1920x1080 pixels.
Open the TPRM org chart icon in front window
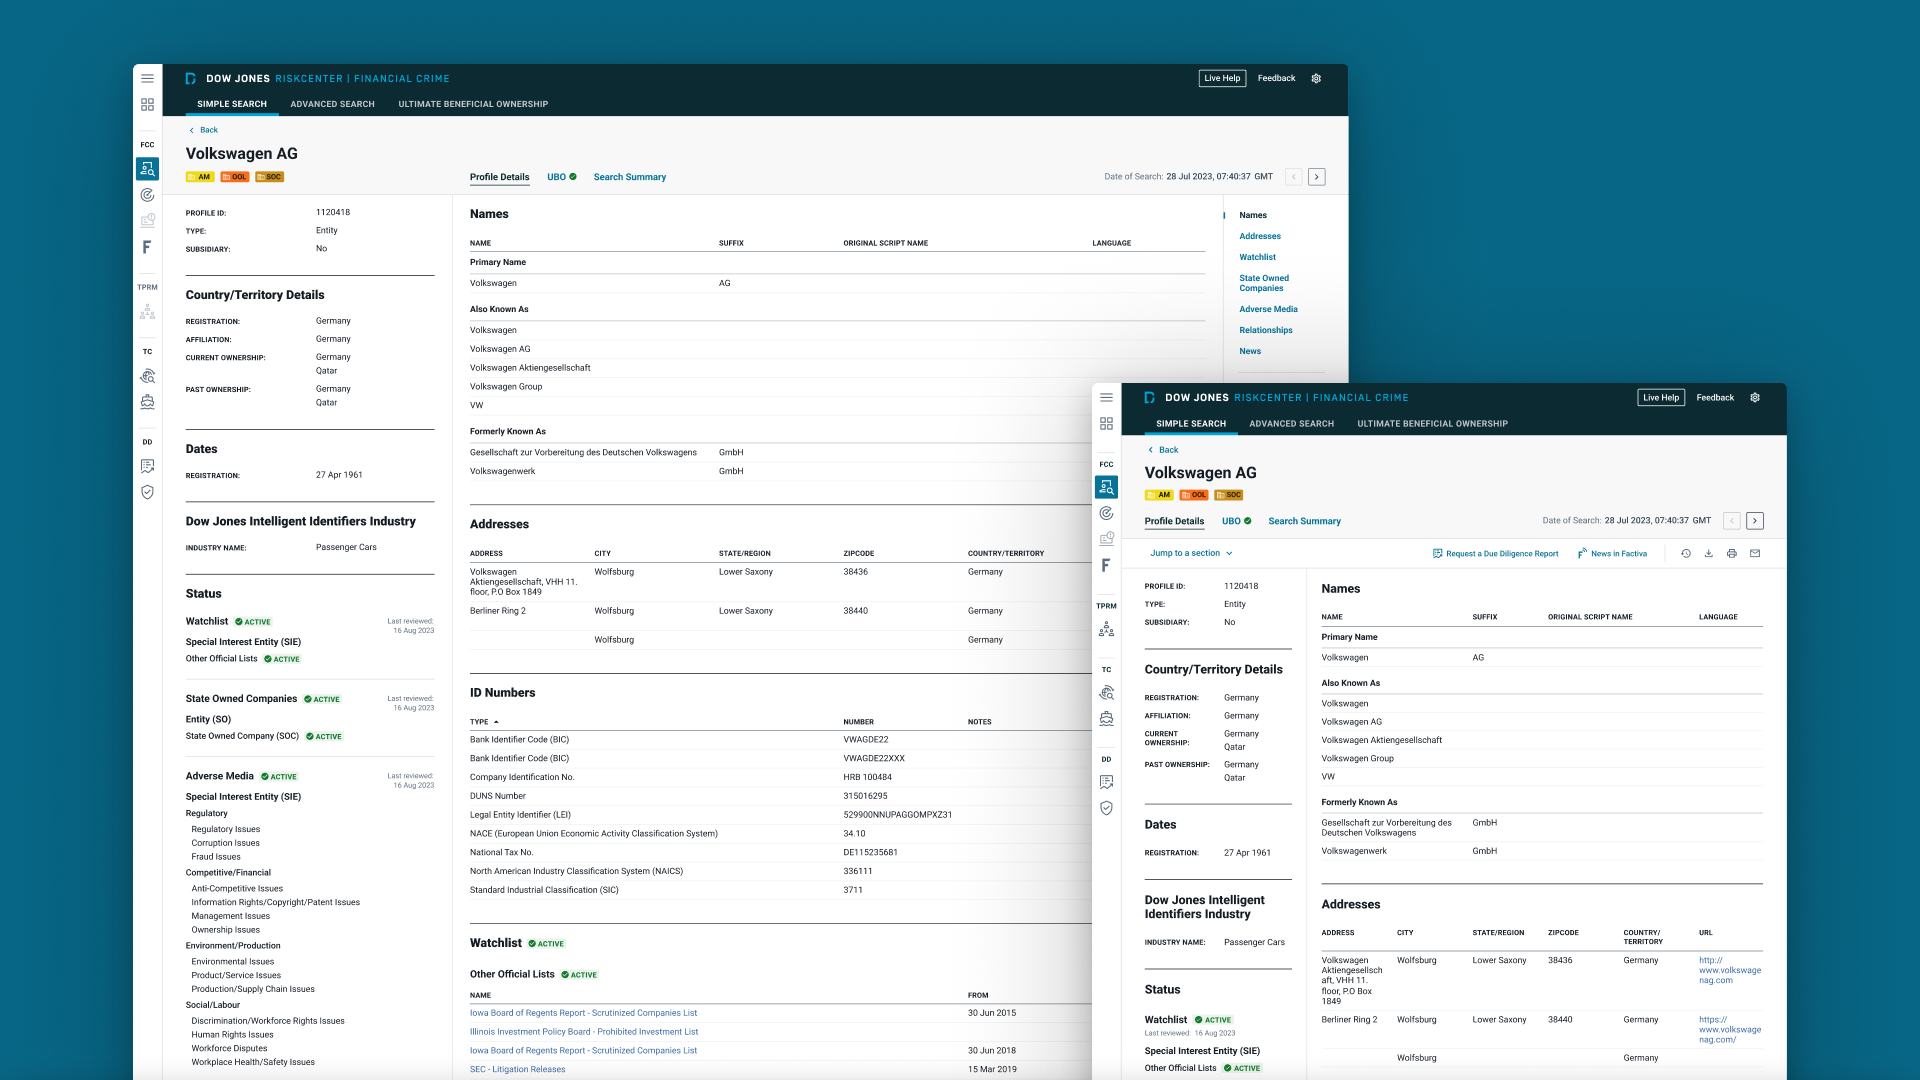click(x=1106, y=629)
